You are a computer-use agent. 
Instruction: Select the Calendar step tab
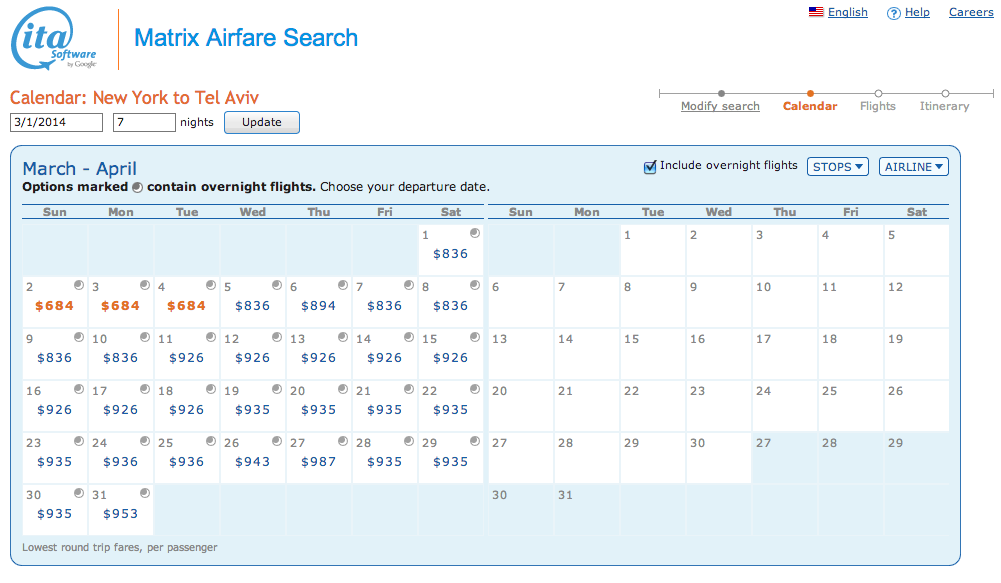810,106
